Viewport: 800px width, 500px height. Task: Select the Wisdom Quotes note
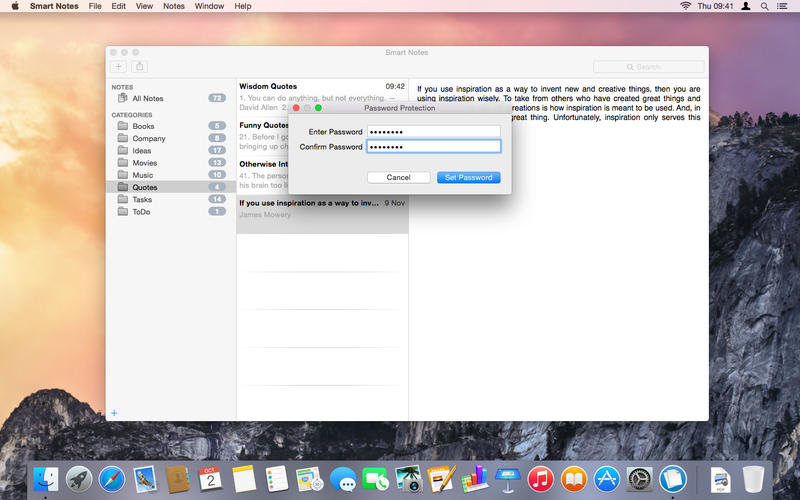point(322,97)
